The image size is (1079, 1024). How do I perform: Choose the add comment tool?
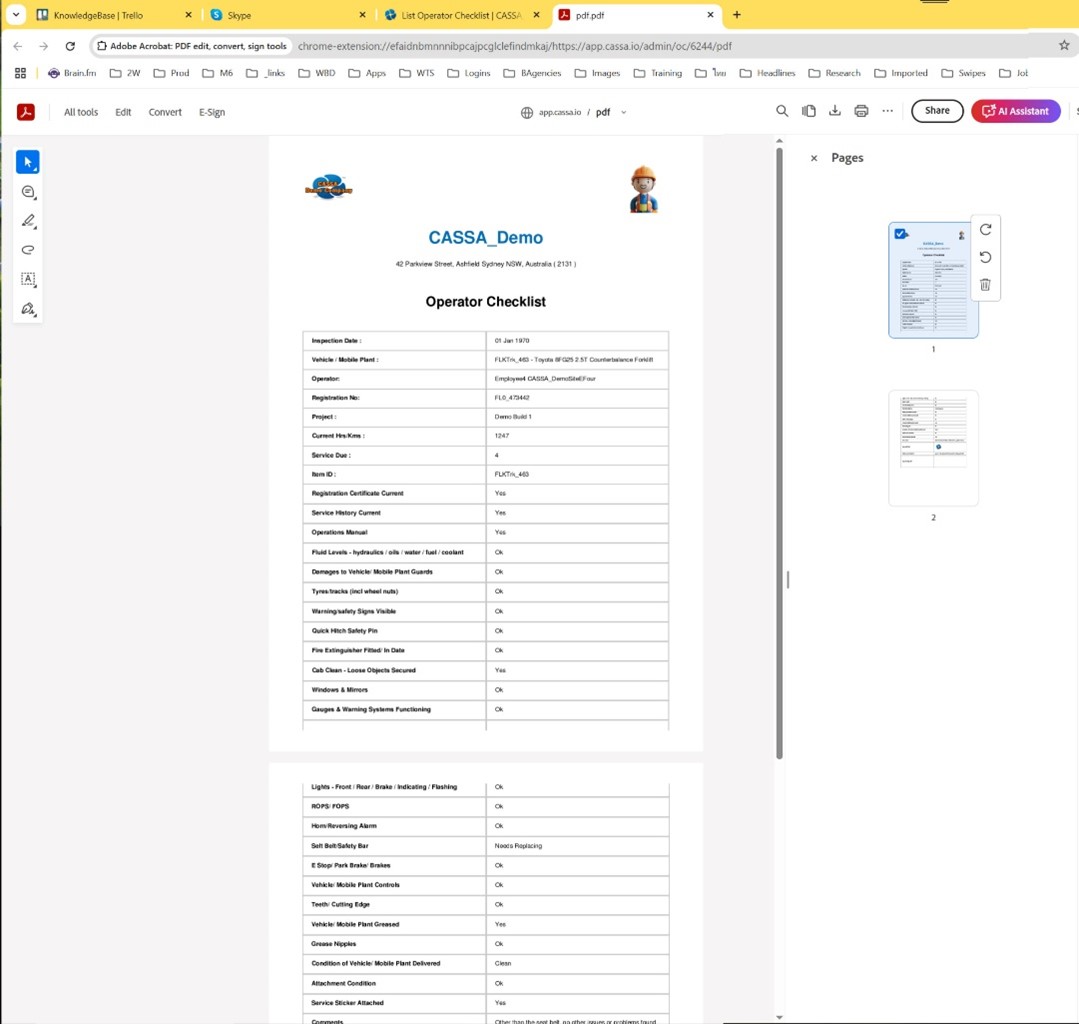pos(28,192)
